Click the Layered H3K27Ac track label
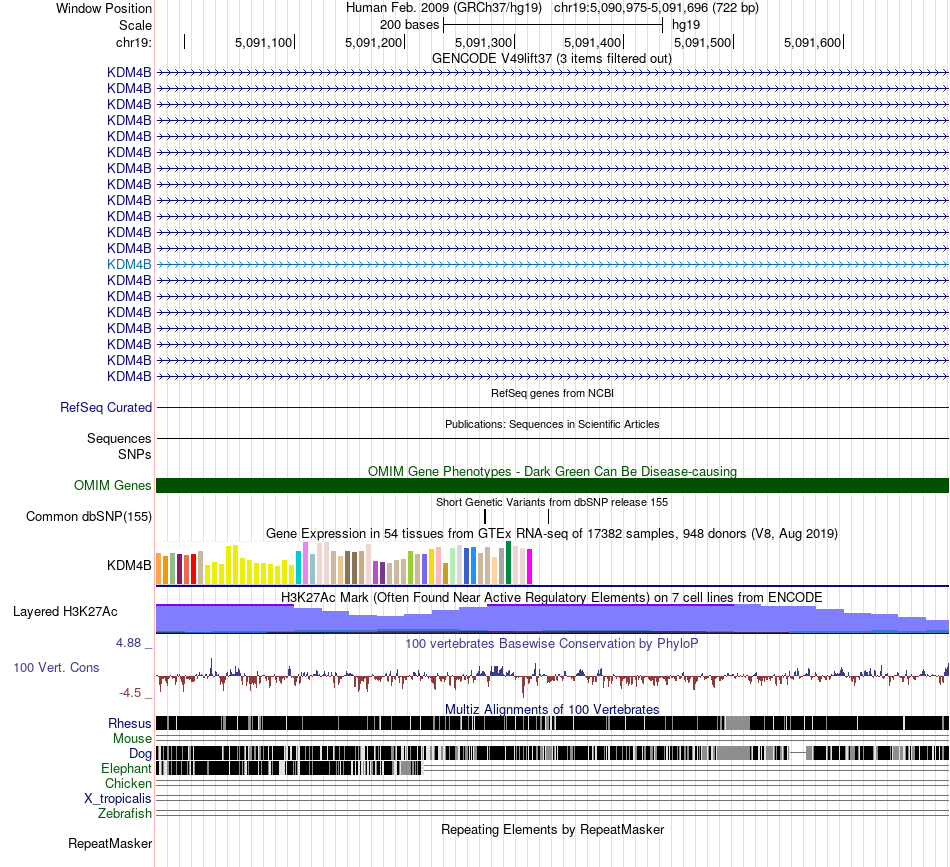 coord(65,611)
